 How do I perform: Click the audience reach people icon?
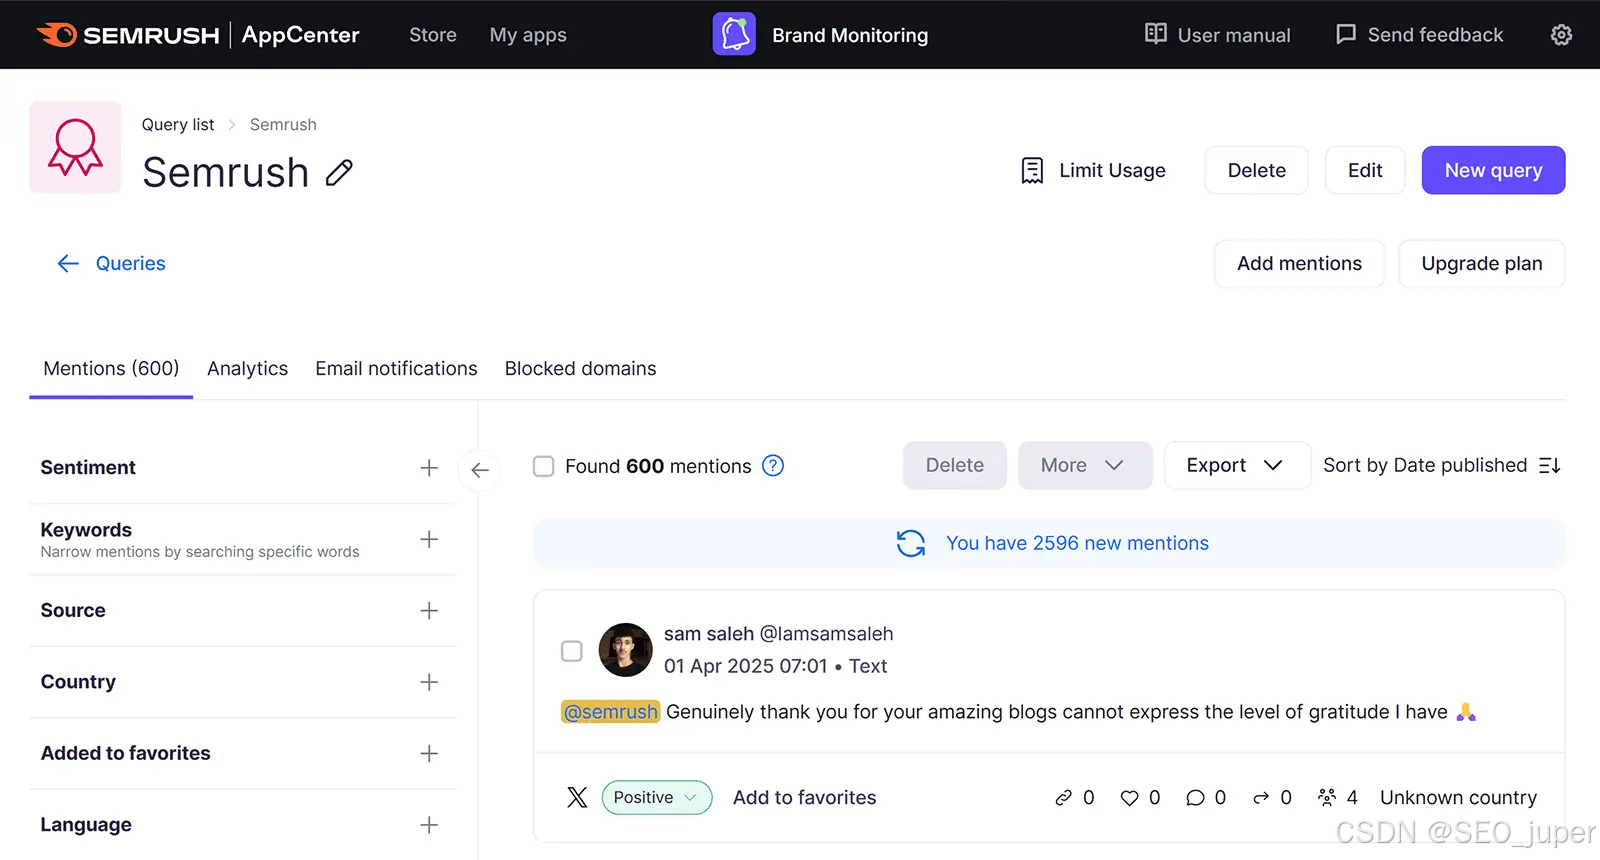[1327, 797]
